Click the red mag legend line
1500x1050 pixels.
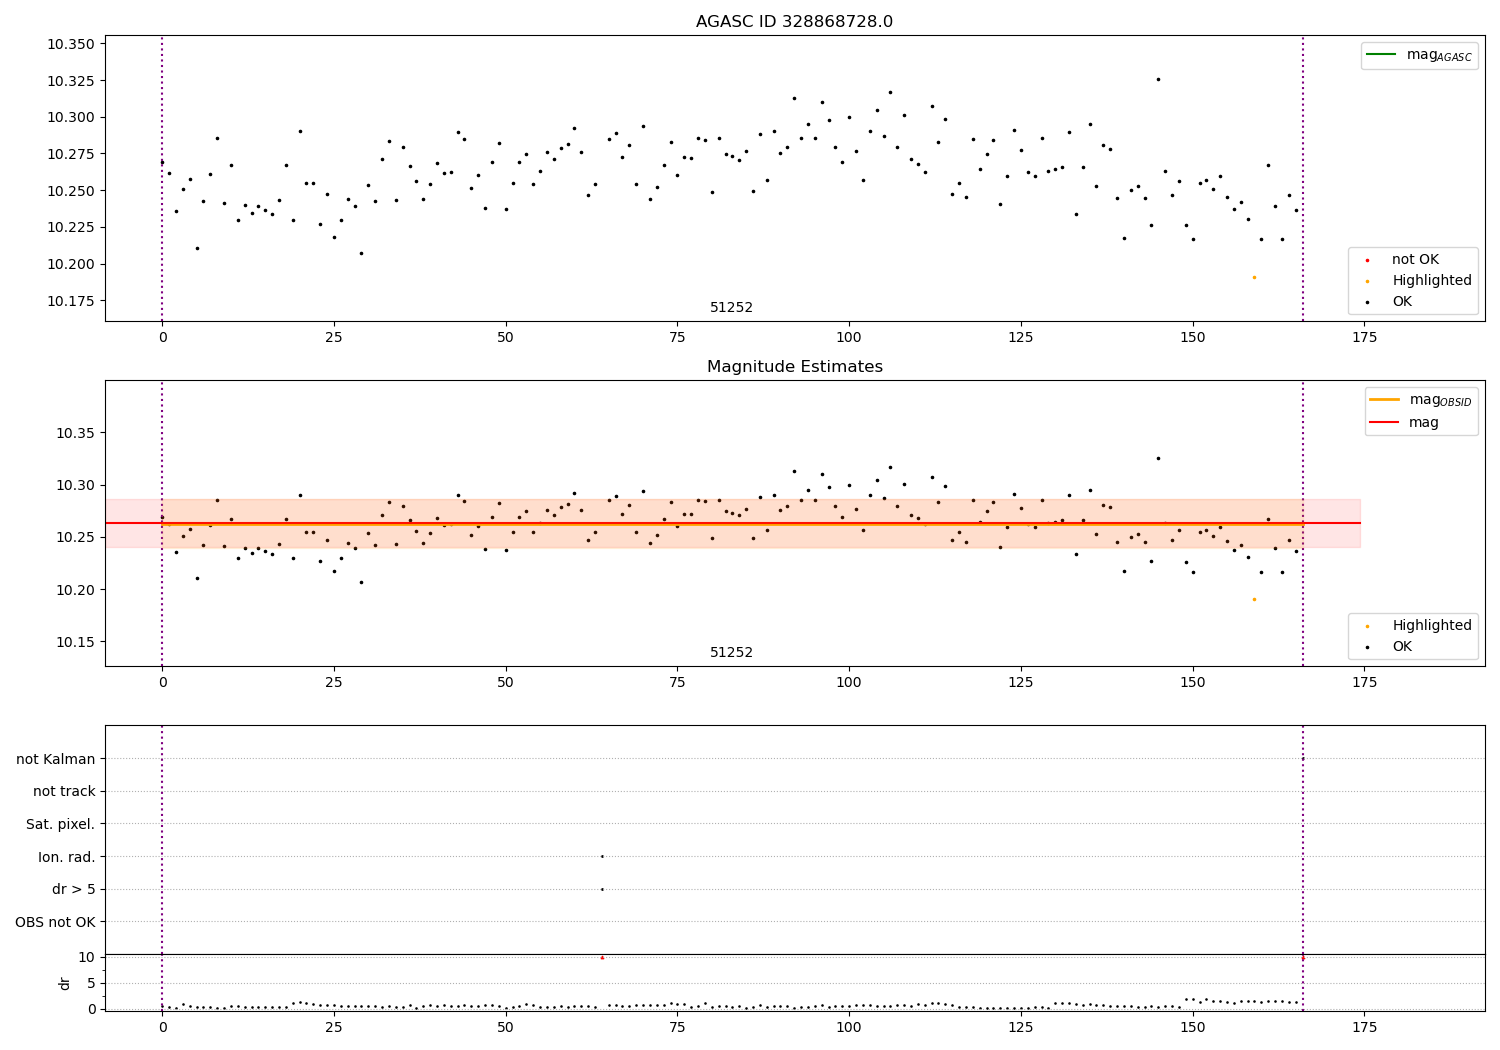coord(1385,422)
